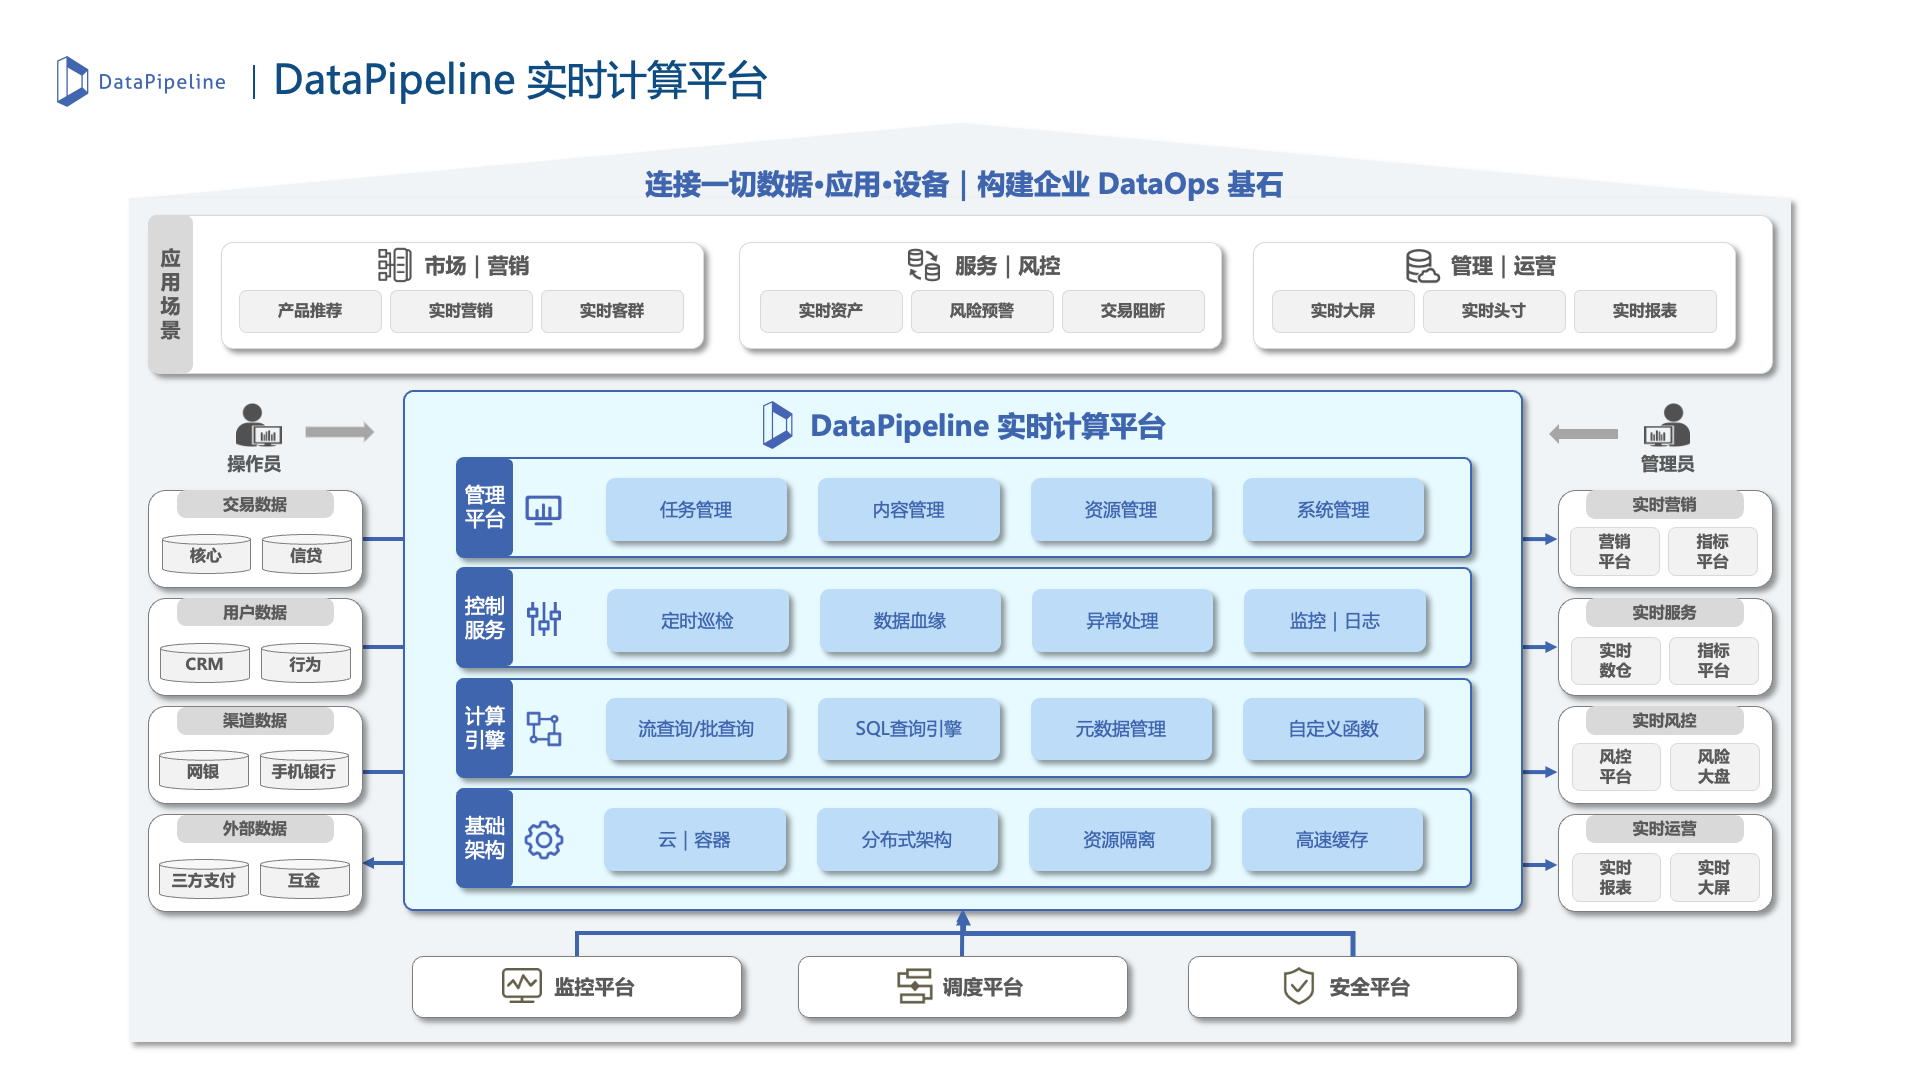Click the control service sliders icon
1920x1080 pixels.
point(544,619)
